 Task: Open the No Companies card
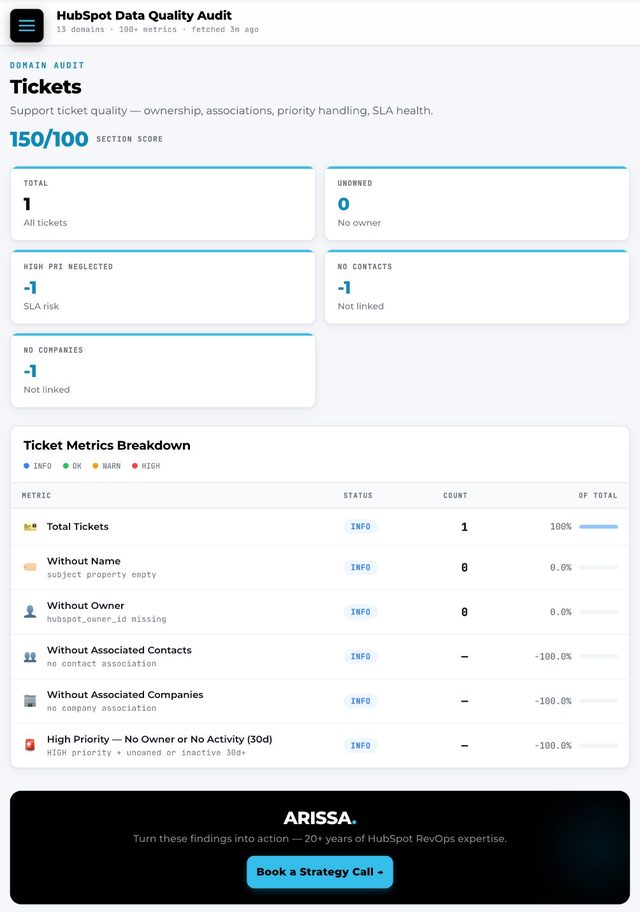click(163, 370)
